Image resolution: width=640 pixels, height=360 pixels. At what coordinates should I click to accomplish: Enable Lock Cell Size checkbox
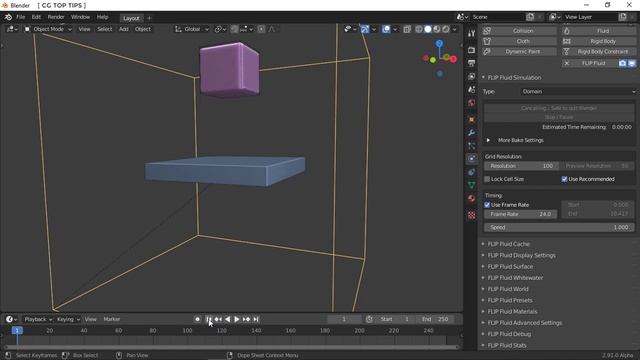487,179
